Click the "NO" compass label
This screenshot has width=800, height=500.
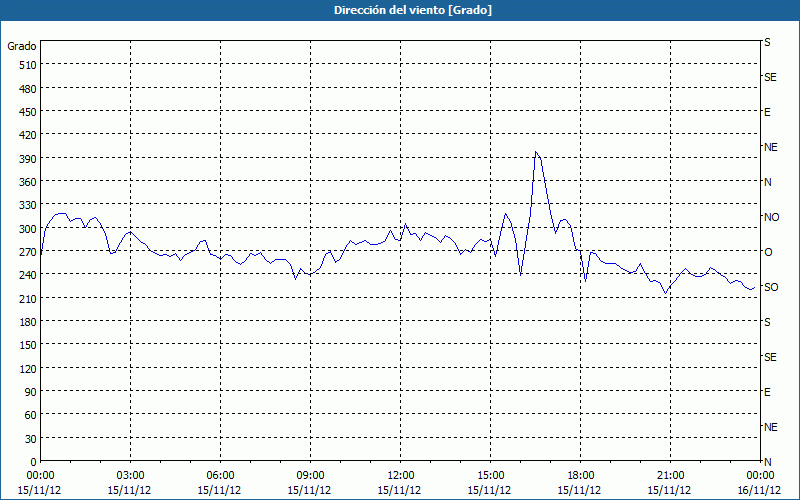pos(771,217)
